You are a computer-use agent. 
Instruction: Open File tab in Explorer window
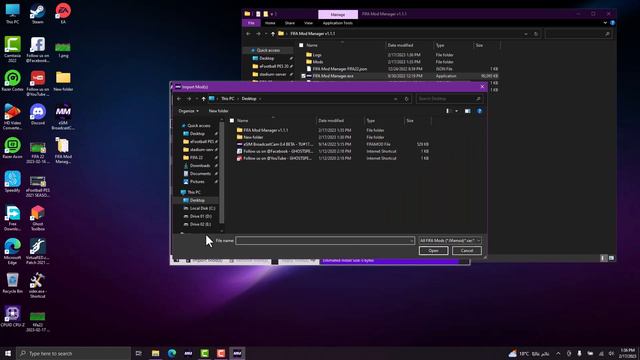(251, 23)
